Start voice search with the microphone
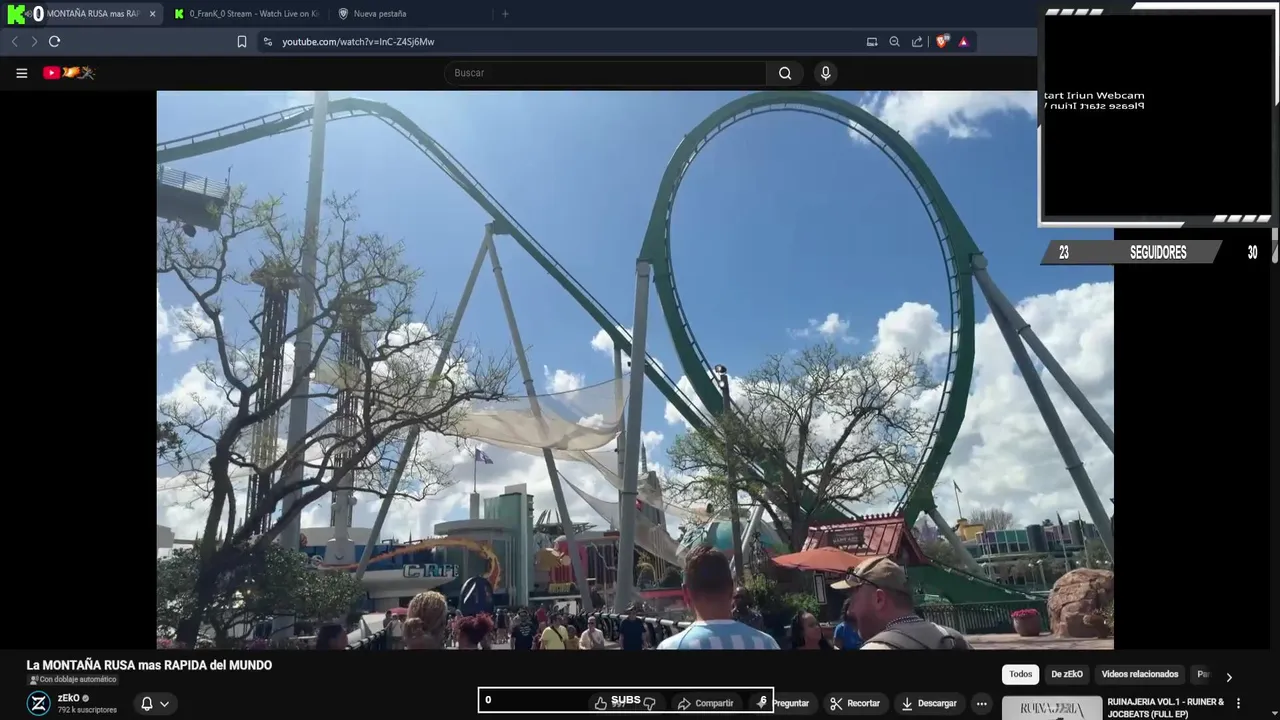The image size is (1280, 720). click(825, 73)
